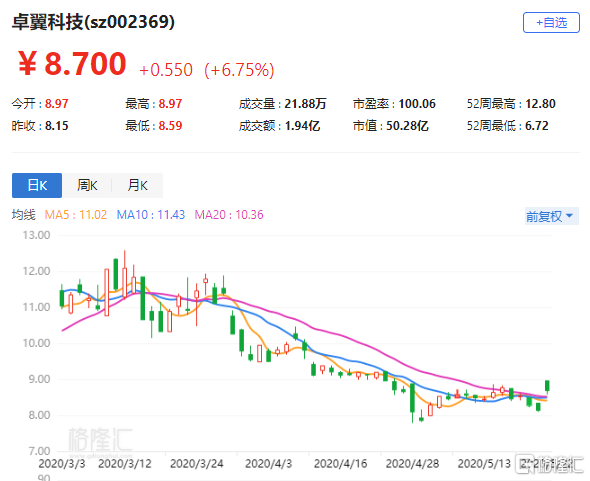Select the MA5 : 11.02 legend entry
This screenshot has height=481, width=590.
tap(76, 215)
